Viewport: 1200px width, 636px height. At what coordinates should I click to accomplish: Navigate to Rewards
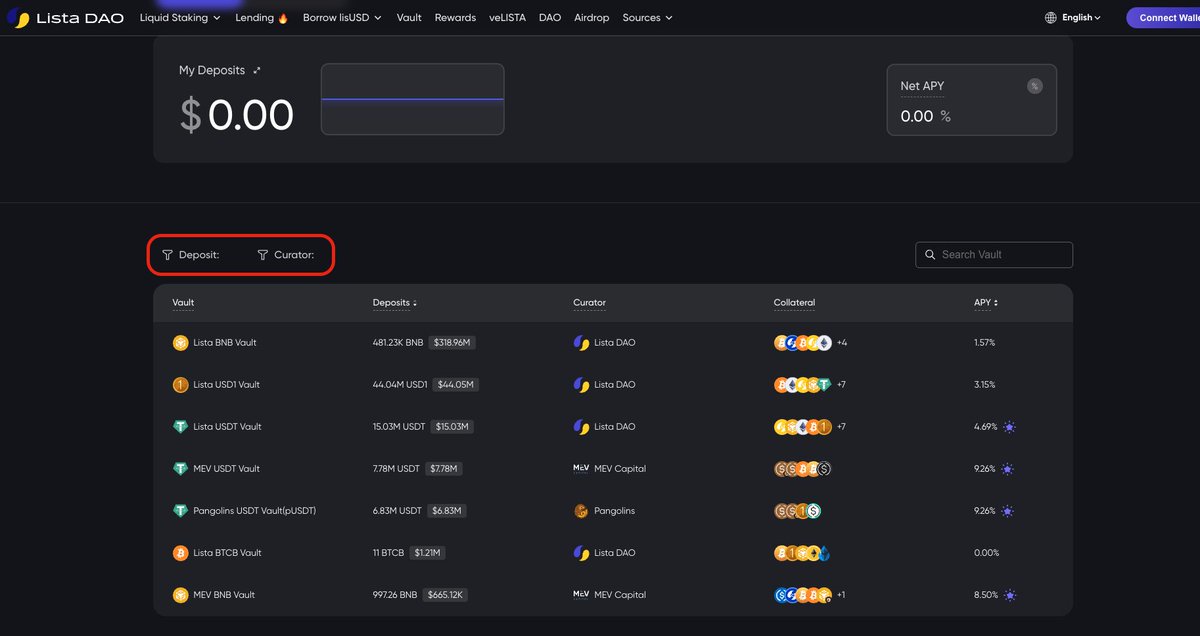coord(455,18)
